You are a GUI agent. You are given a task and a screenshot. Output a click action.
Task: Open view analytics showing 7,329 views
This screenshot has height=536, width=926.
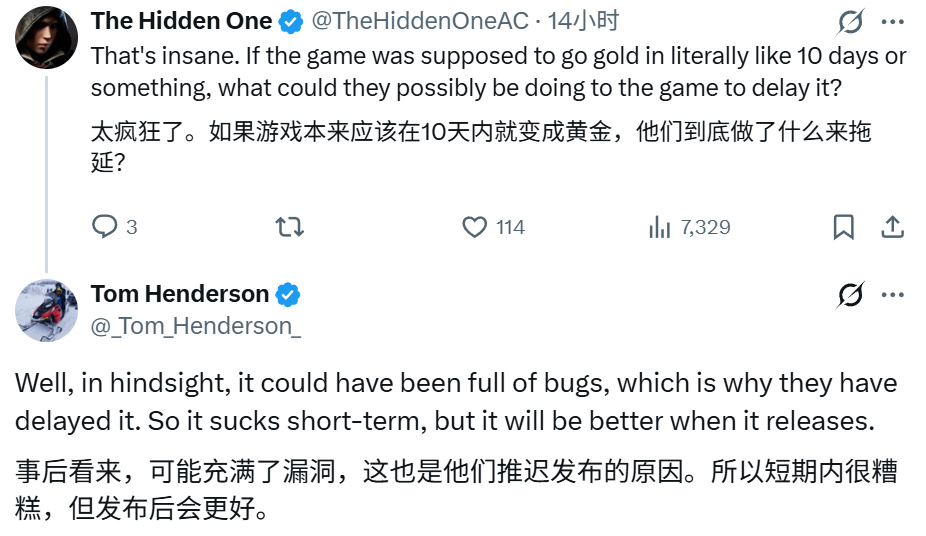tap(660, 228)
